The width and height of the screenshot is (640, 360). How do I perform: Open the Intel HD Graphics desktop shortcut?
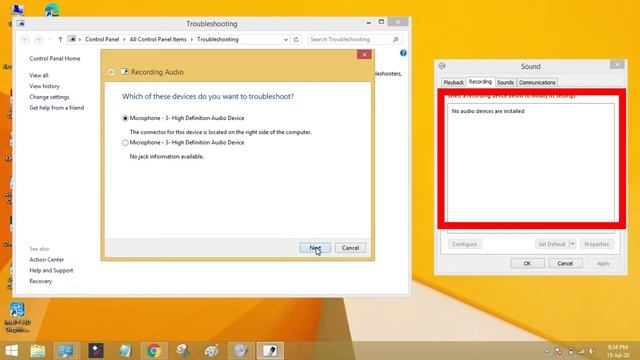tap(17, 317)
